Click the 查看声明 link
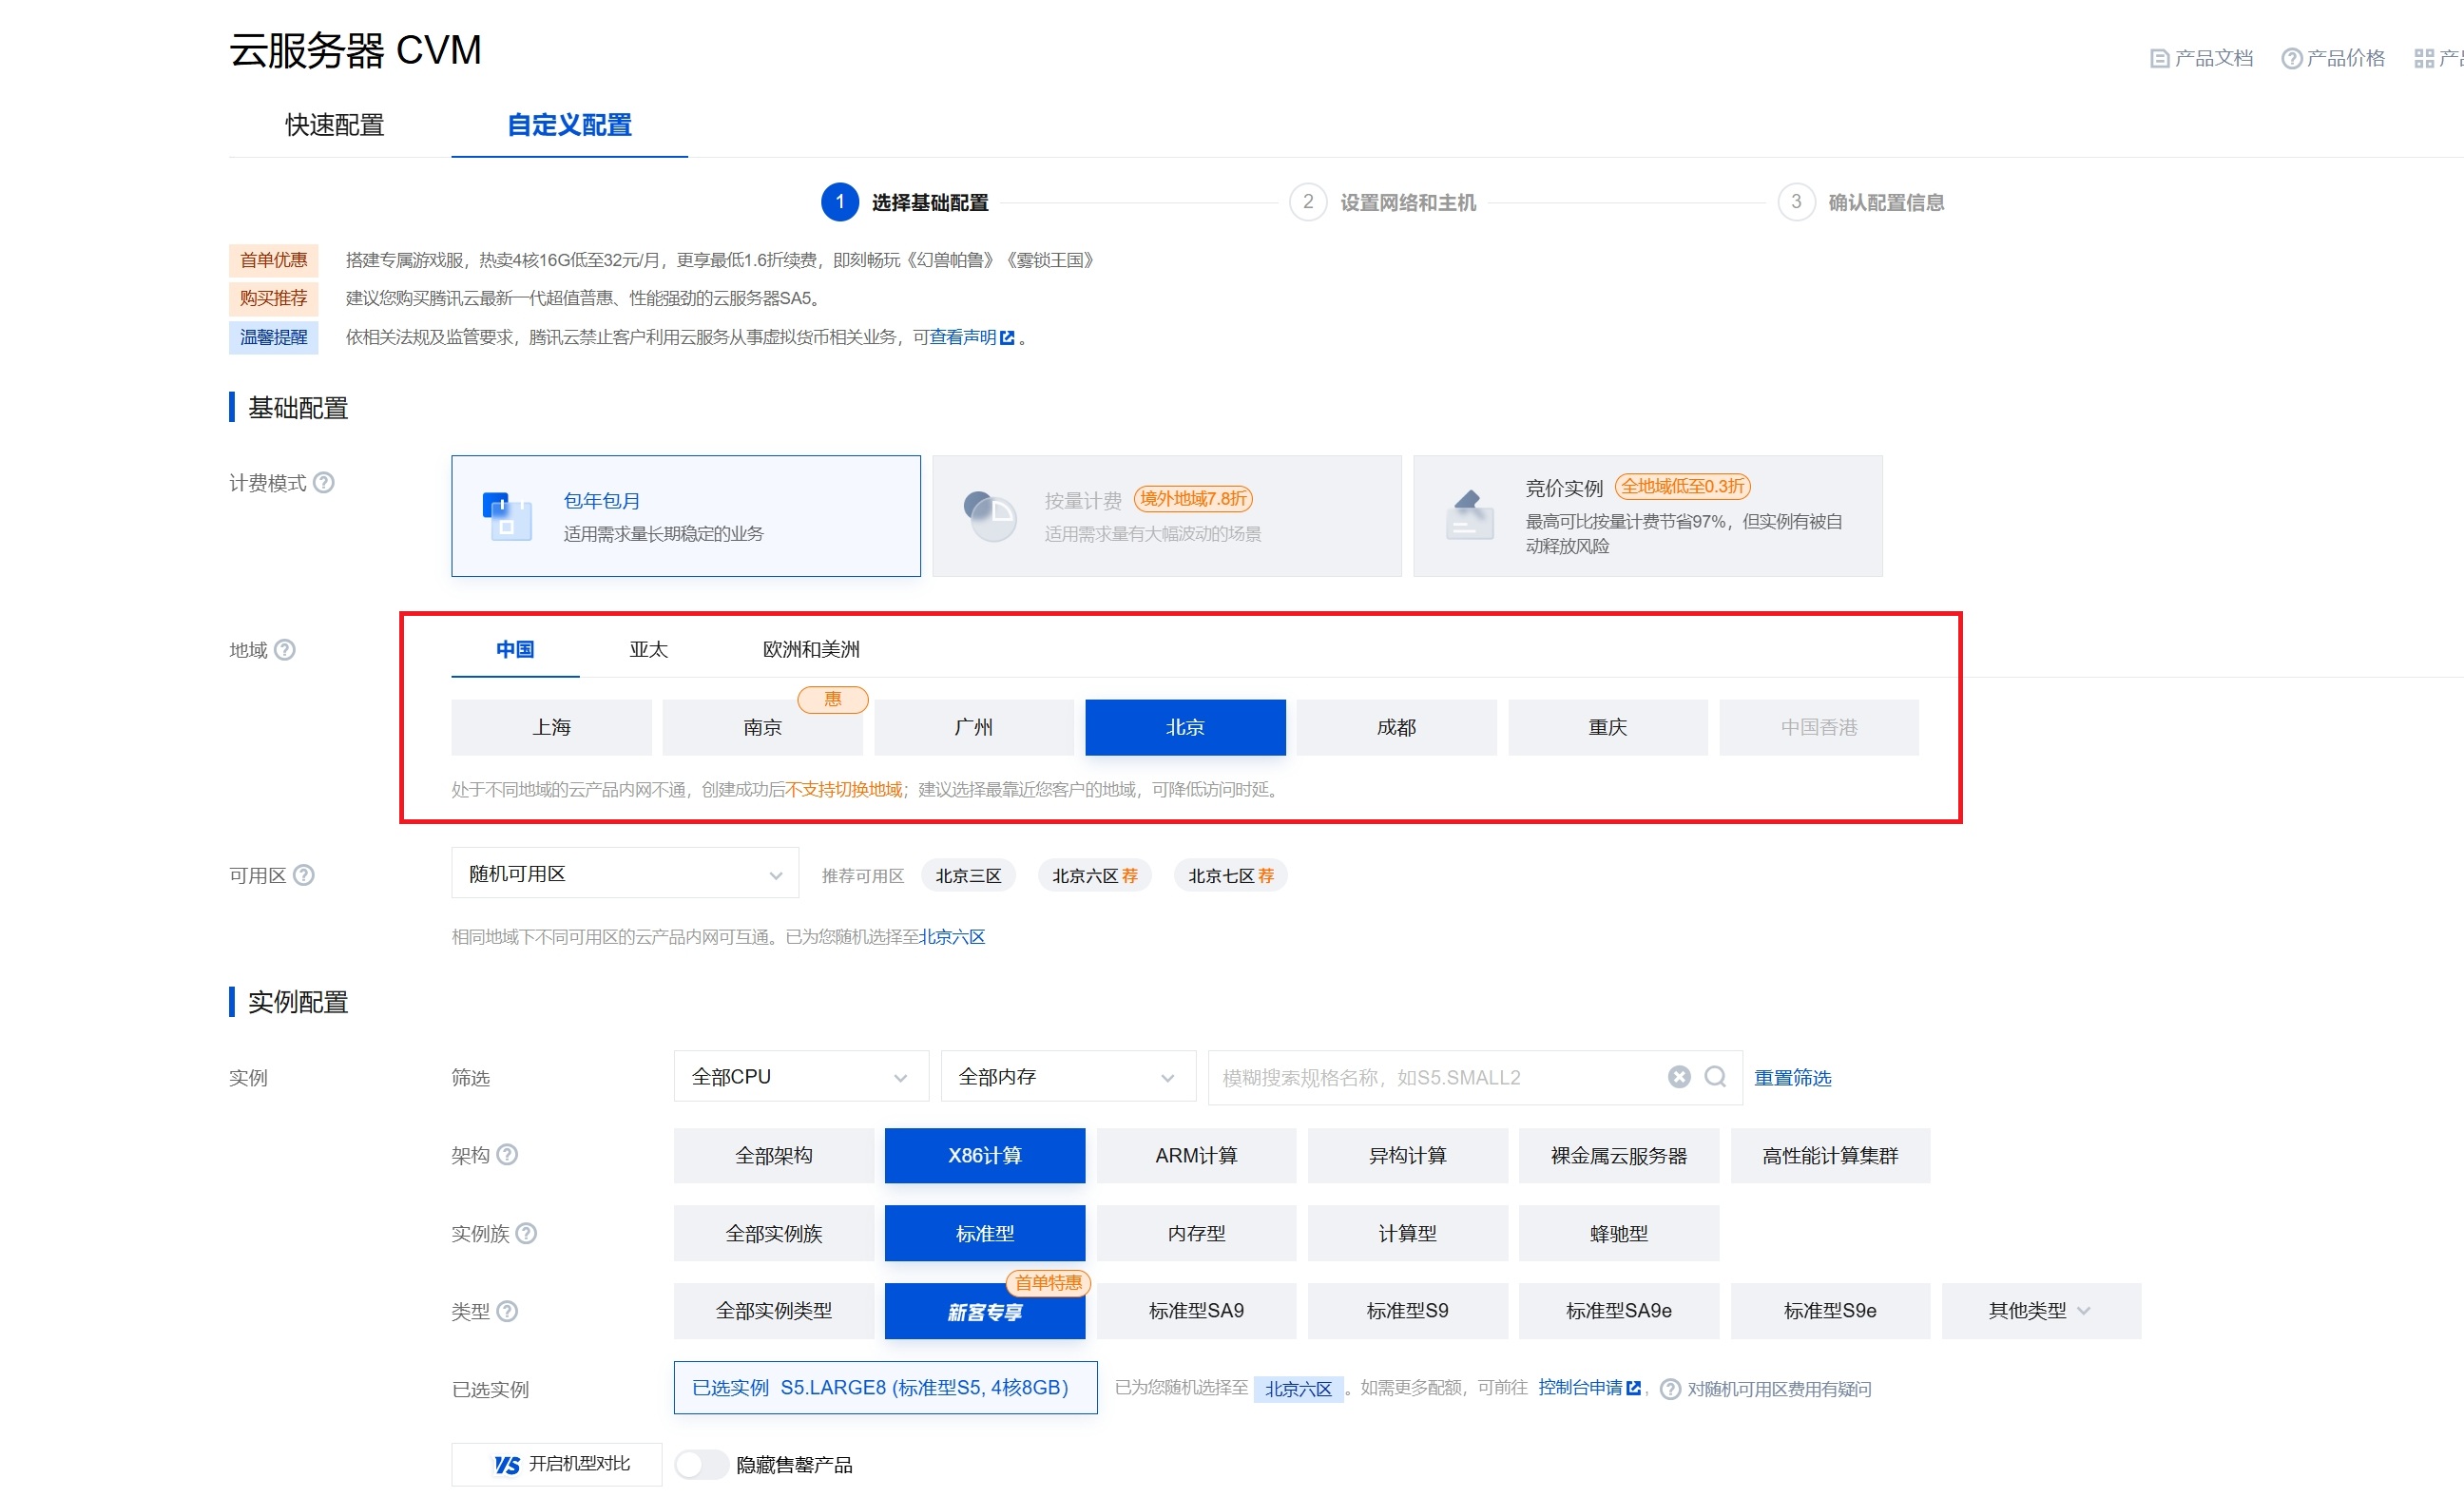 (x=963, y=338)
